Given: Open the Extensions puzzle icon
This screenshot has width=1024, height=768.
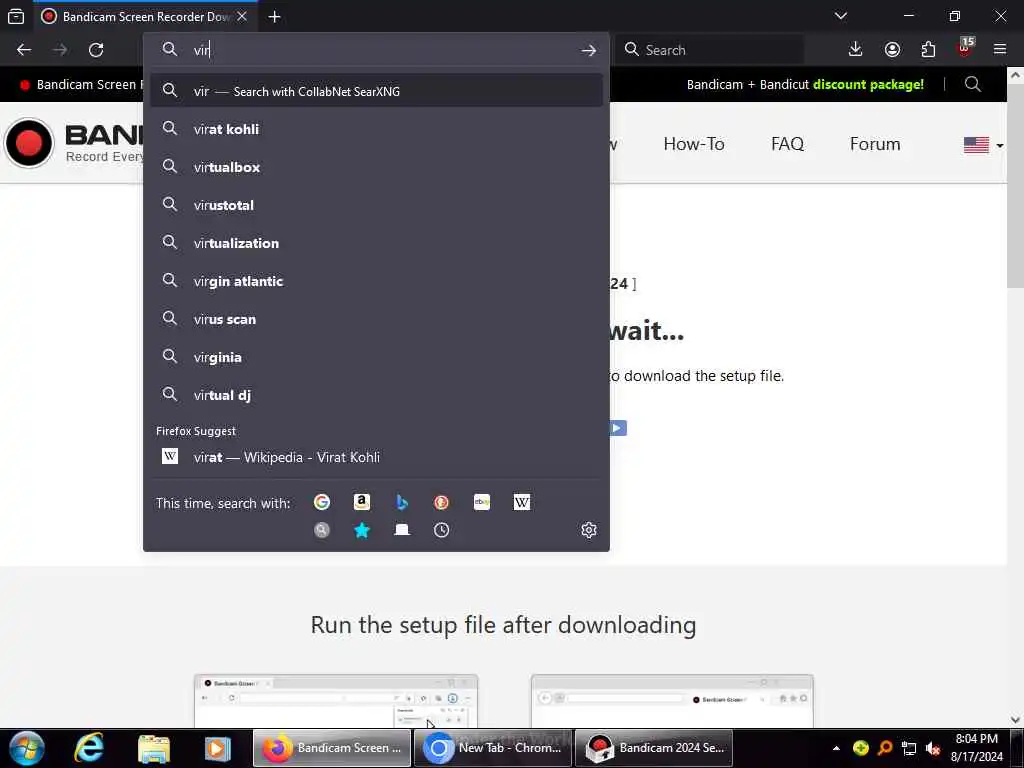Looking at the screenshot, I should point(928,50).
